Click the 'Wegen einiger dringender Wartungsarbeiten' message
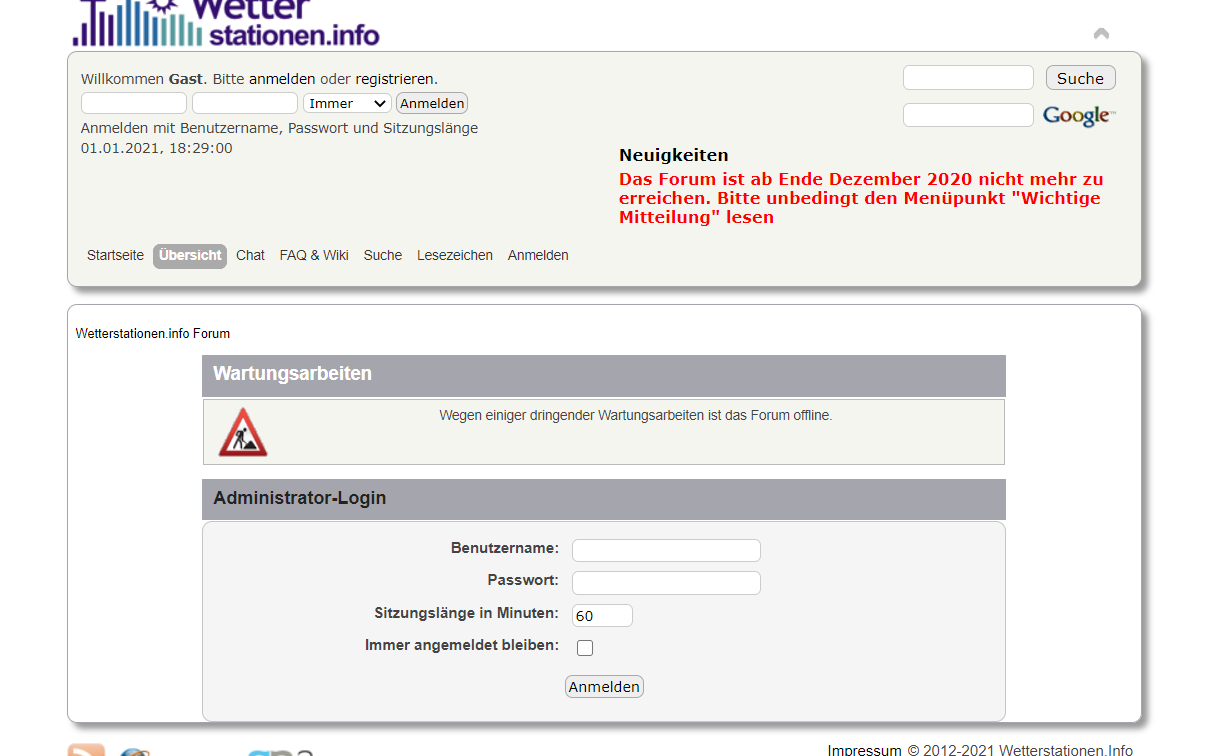This screenshot has height=756, width=1211. click(x=636, y=415)
